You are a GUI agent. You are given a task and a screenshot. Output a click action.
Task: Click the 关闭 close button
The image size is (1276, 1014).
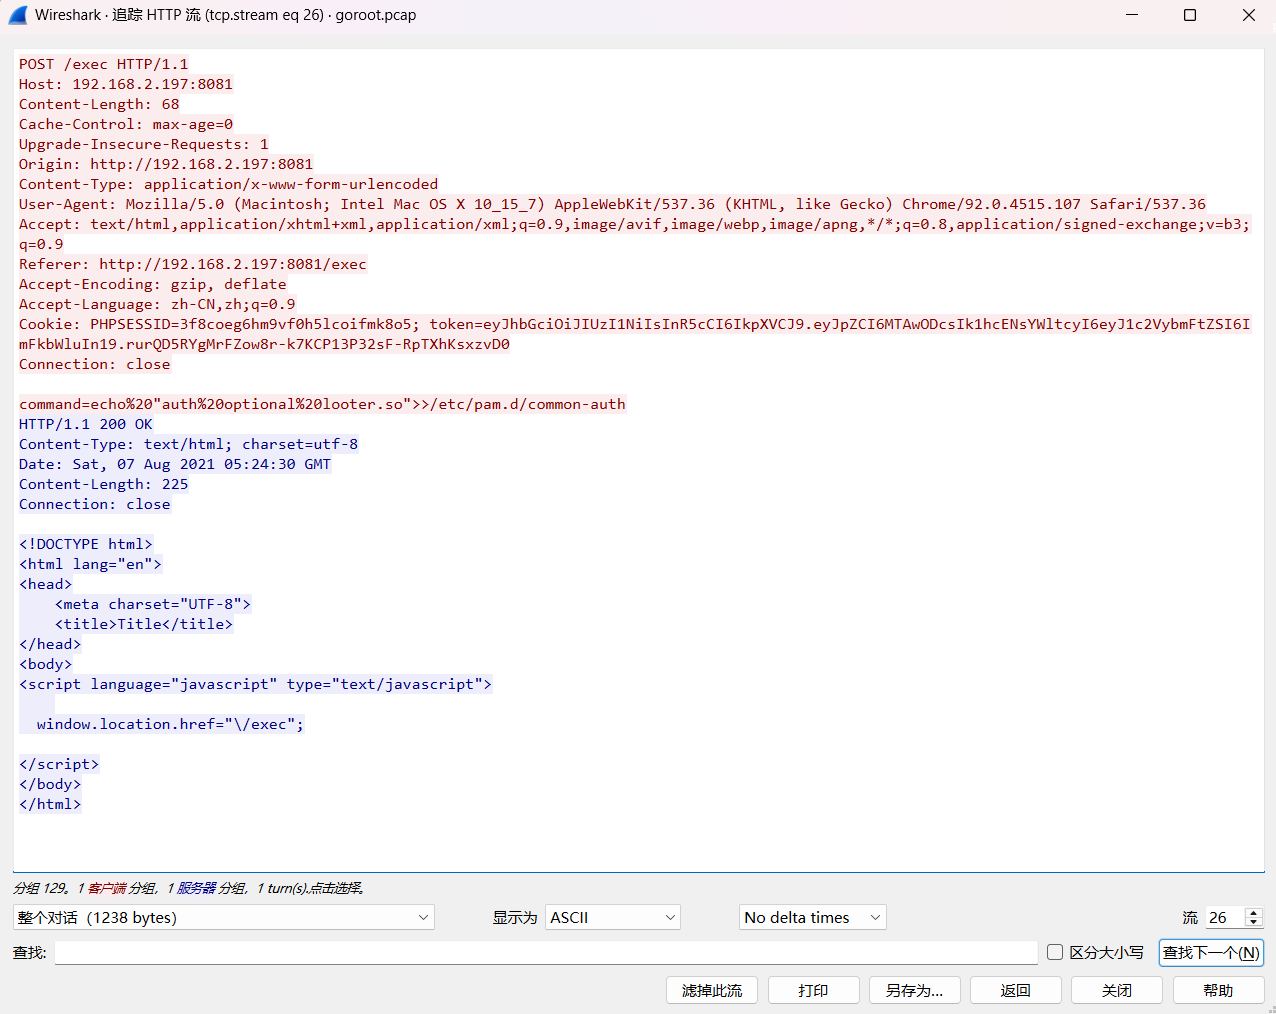point(1116,990)
